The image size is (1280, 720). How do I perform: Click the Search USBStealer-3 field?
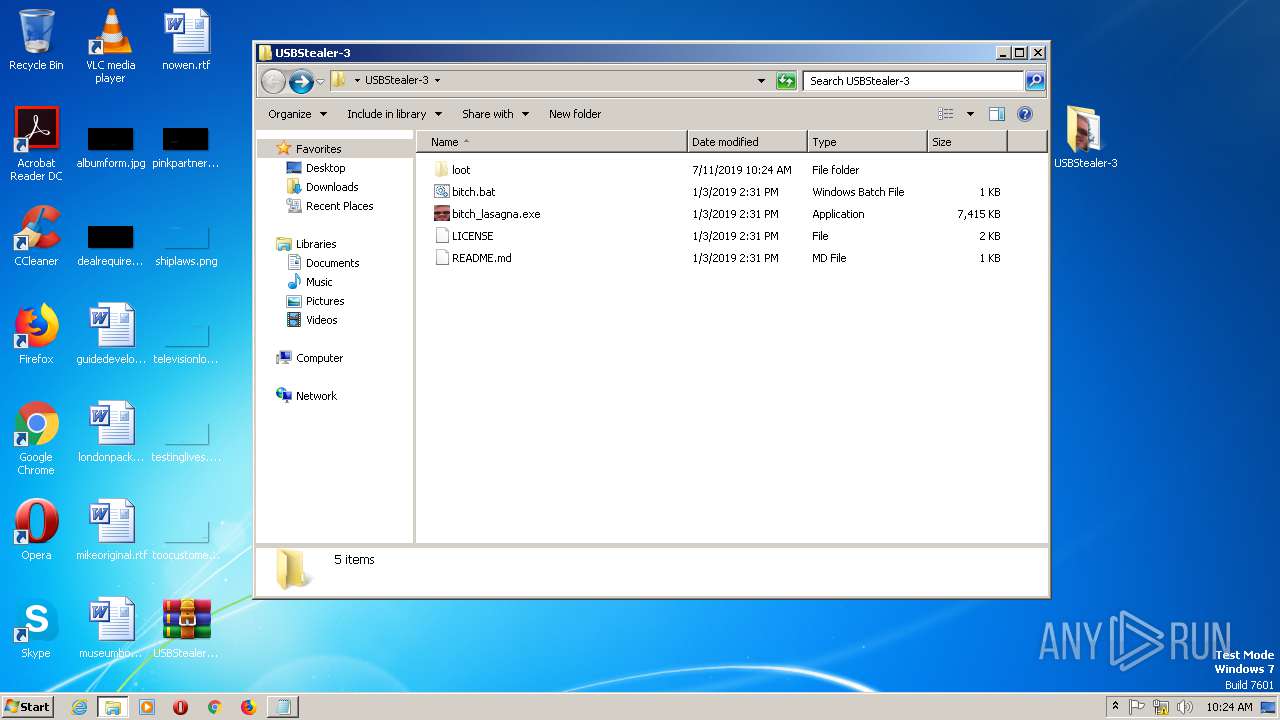[x=914, y=81]
